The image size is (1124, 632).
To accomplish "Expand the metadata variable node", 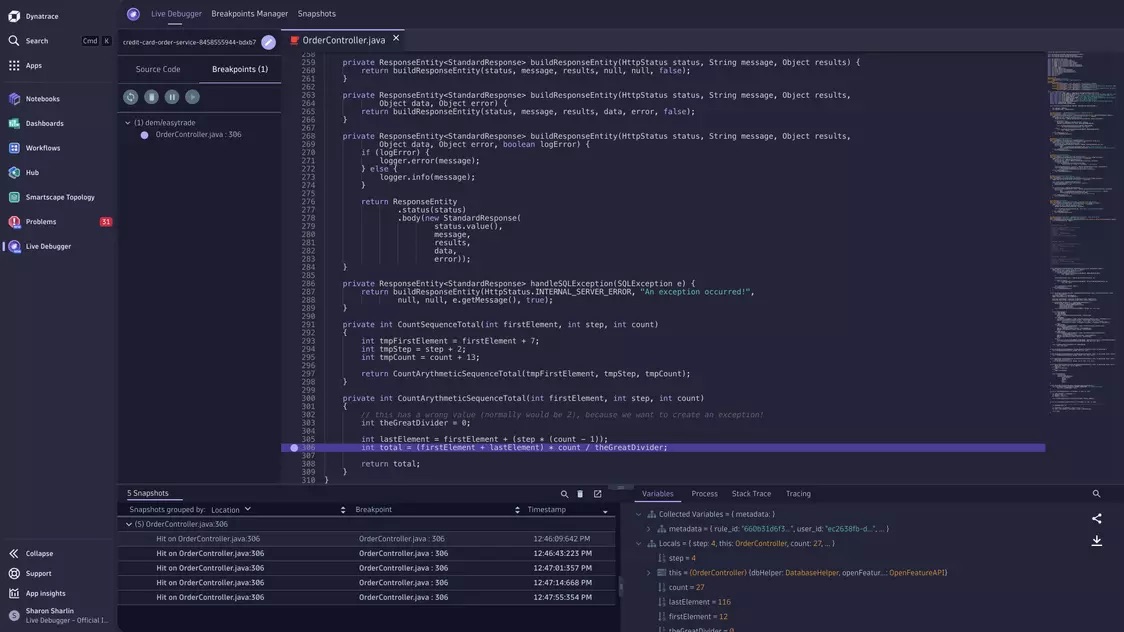I will coord(648,529).
